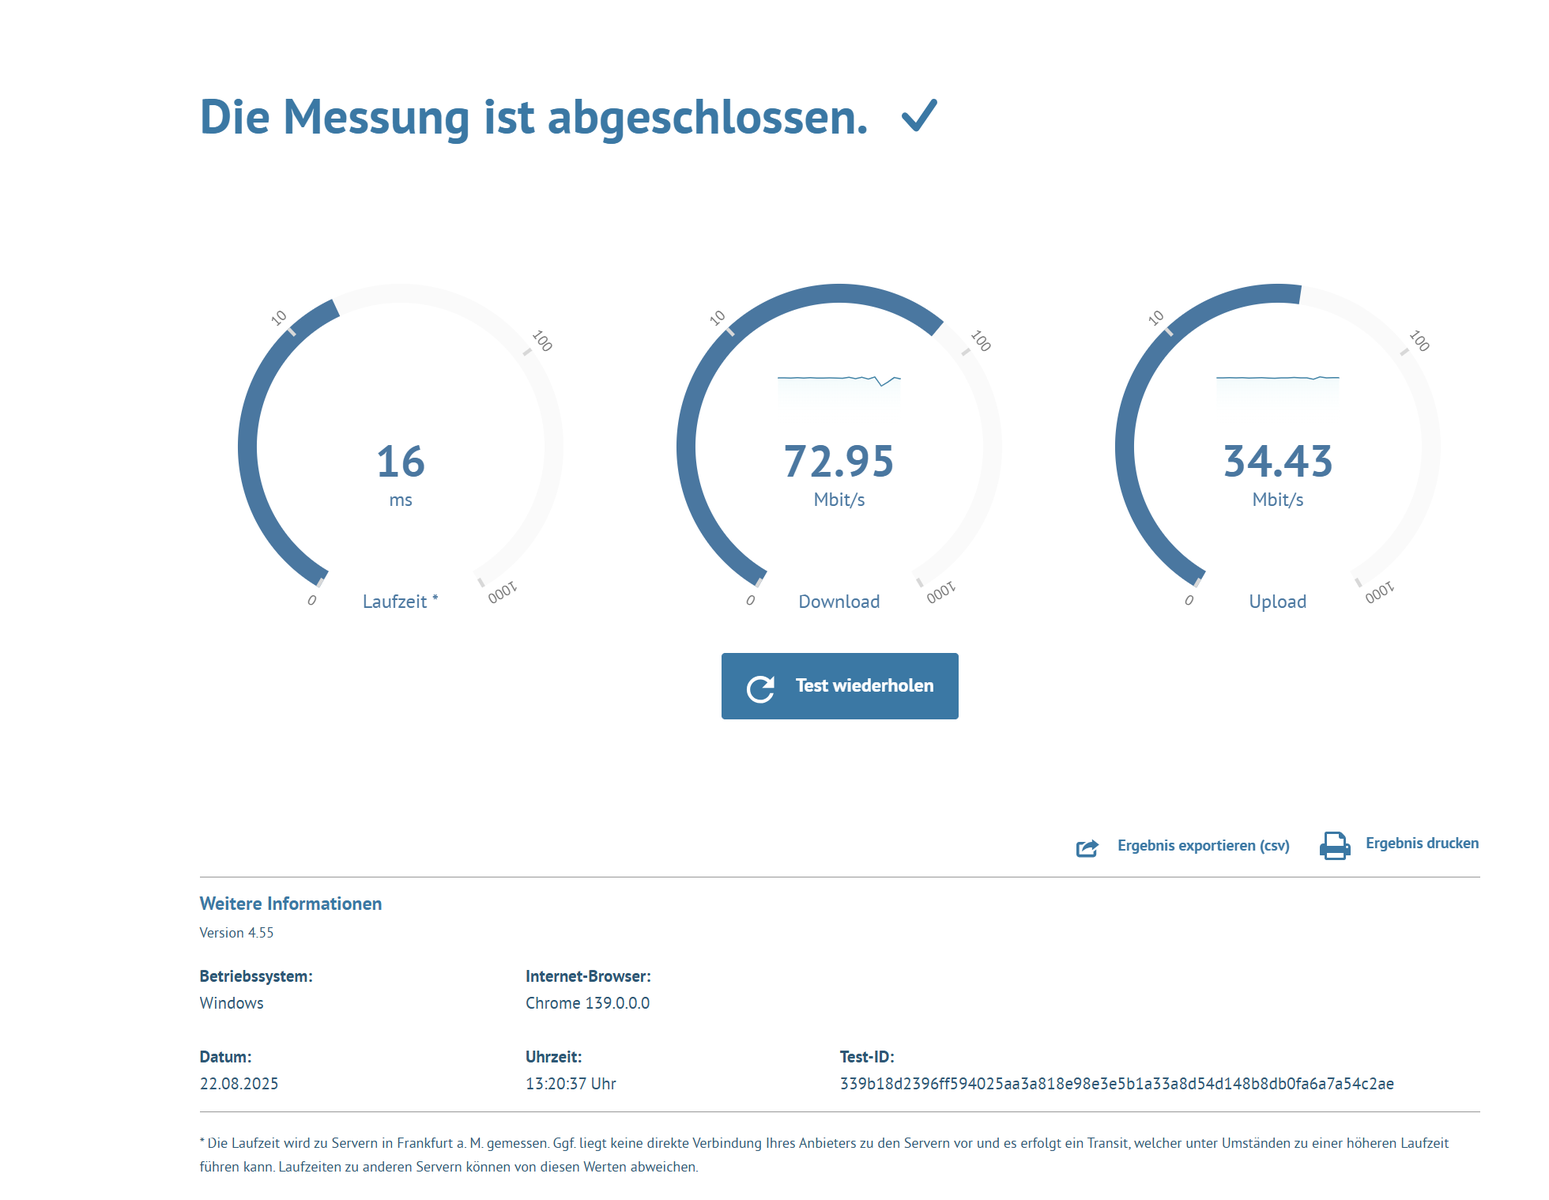Click the export share arrow icon
The width and height of the screenshot is (1549, 1200).
(x=1087, y=847)
